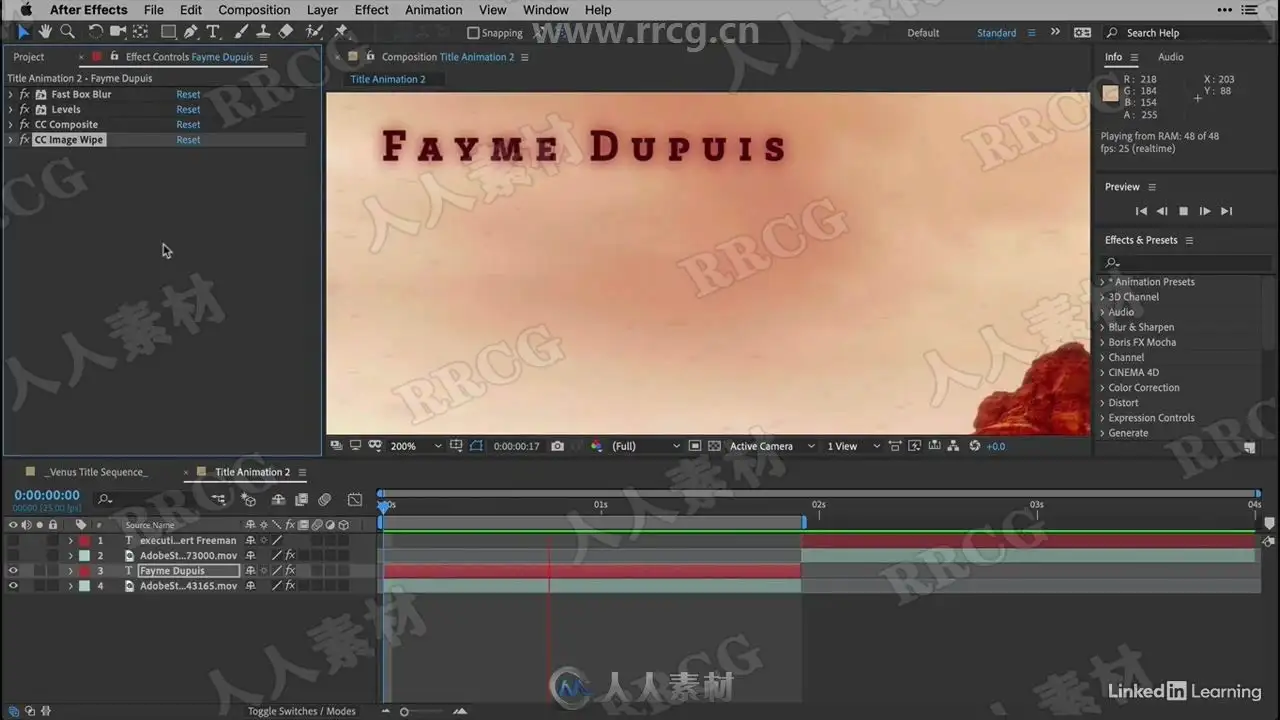Click Hide Shy Layers icon in timeline
The width and height of the screenshot is (1280, 720).
(278, 499)
